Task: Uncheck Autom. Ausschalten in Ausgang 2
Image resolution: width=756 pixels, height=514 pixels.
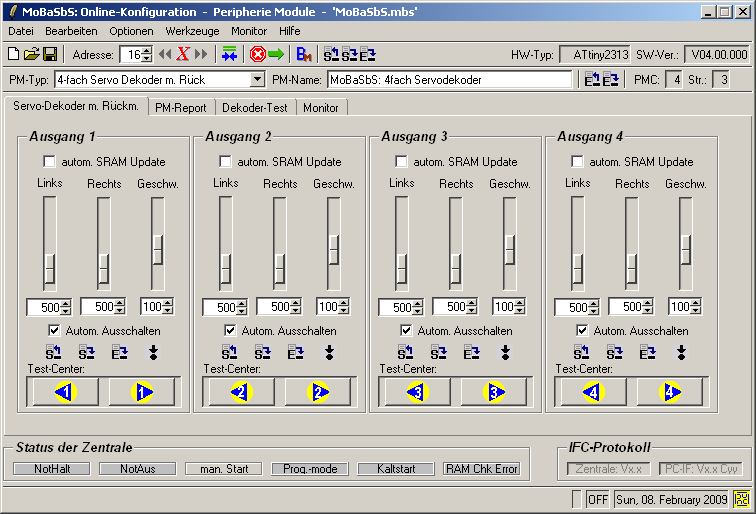Action: (x=230, y=330)
